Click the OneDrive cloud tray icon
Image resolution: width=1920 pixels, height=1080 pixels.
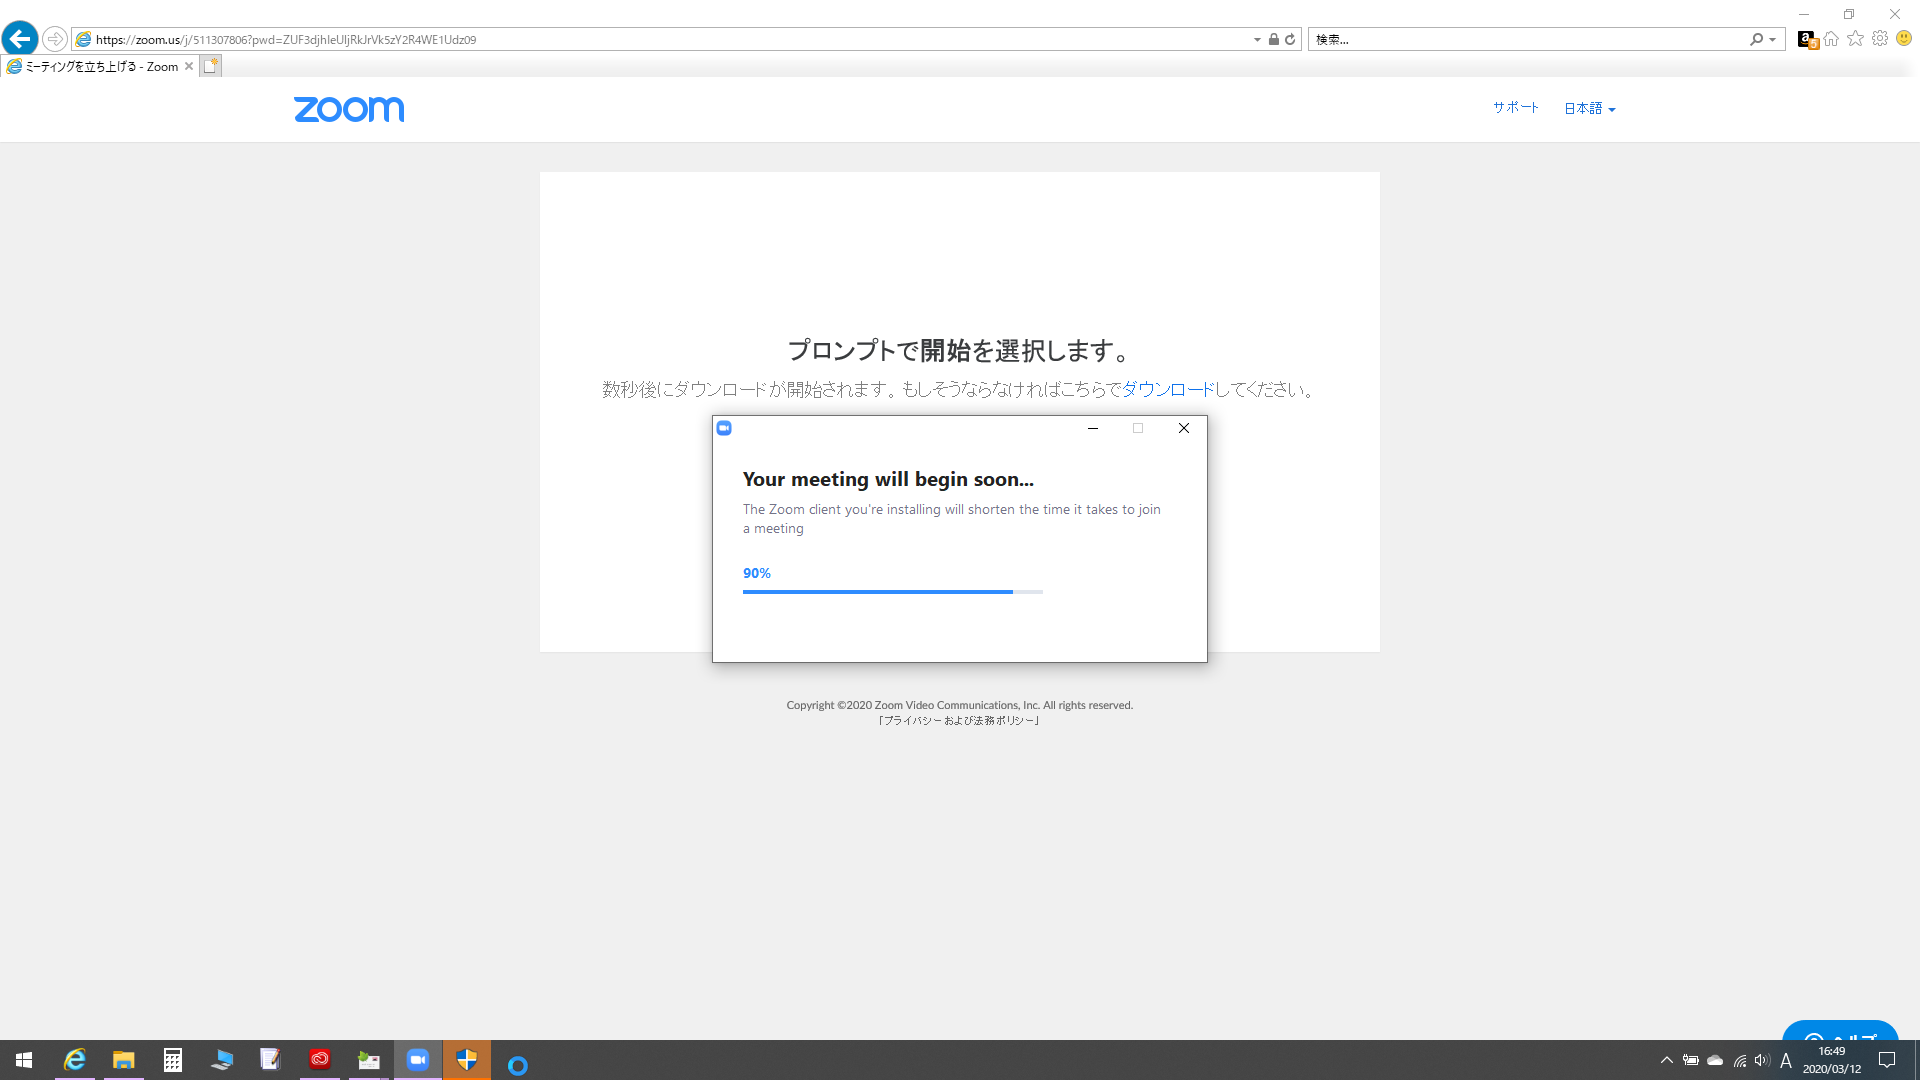click(x=1715, y=1060)
